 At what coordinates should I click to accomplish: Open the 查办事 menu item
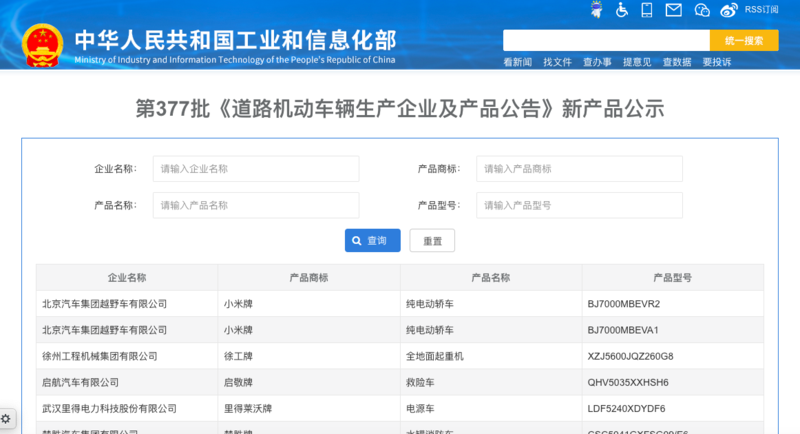[x=597, y=62]
